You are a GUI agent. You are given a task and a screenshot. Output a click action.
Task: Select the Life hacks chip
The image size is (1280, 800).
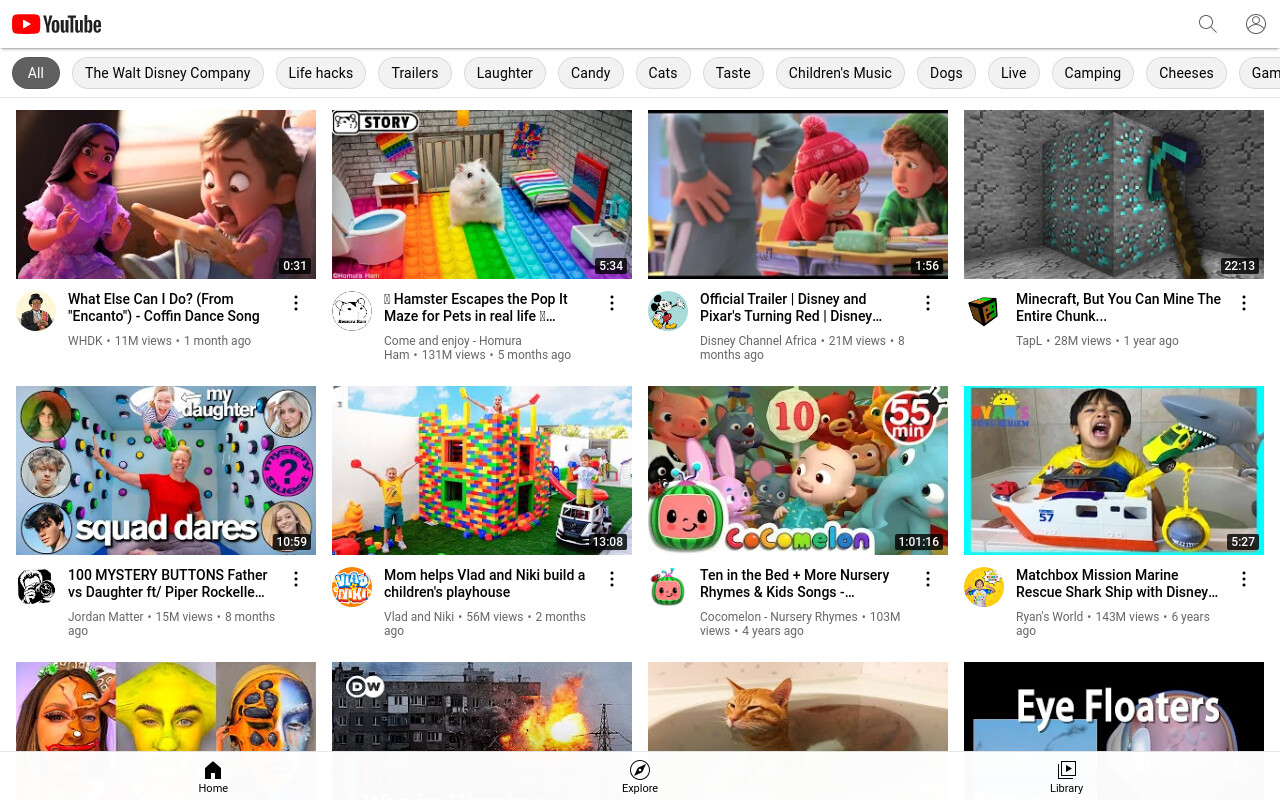321,73
